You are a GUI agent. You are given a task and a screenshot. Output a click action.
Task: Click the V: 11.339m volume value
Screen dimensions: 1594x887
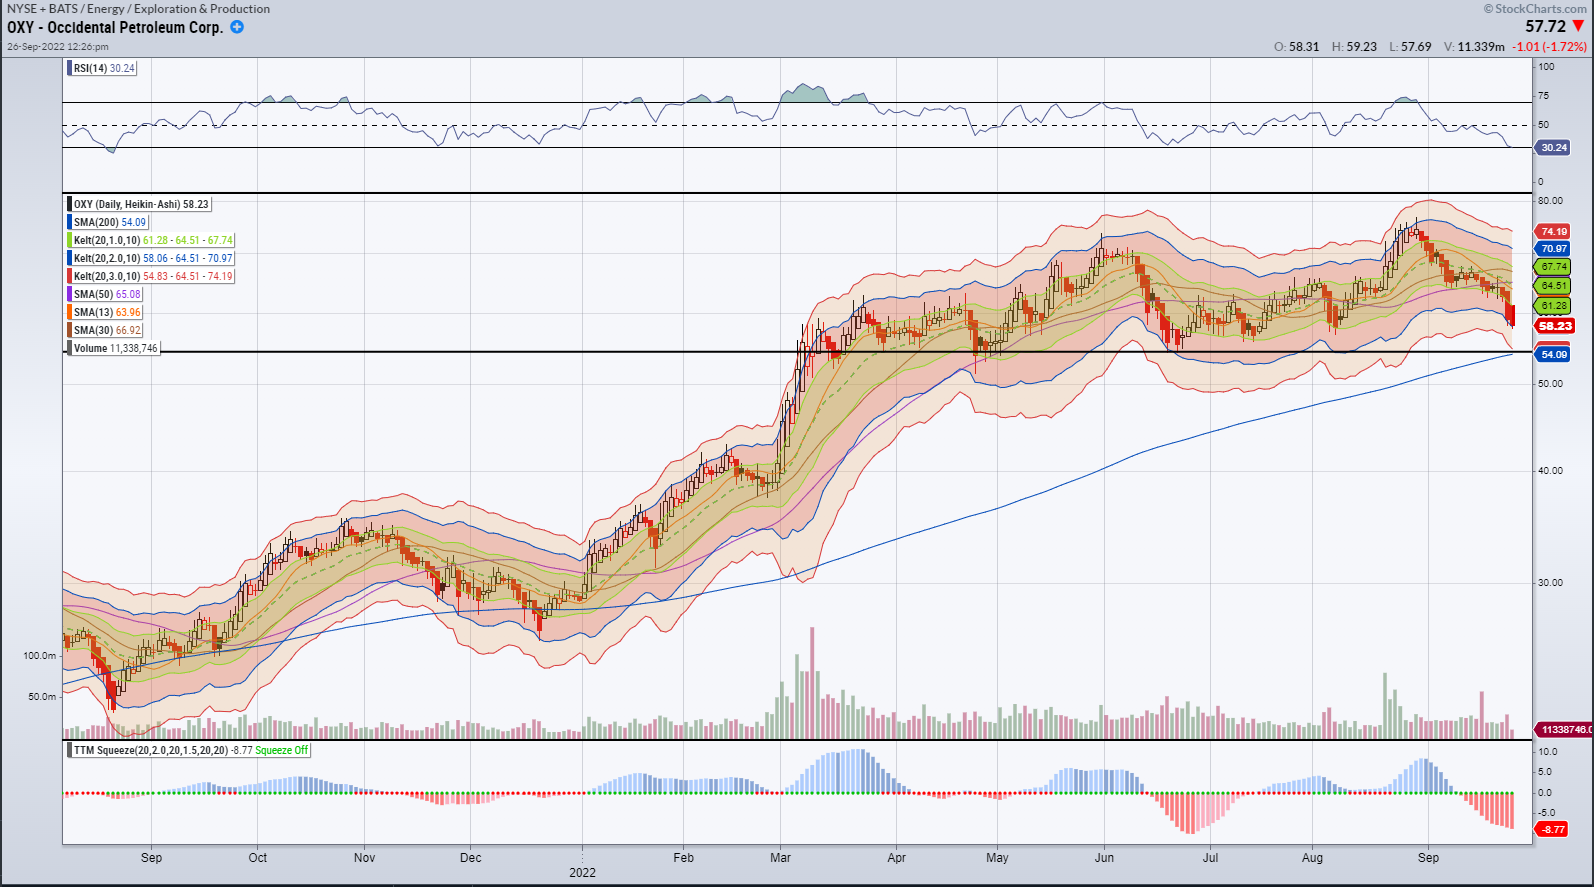(x=1474, y=46)
